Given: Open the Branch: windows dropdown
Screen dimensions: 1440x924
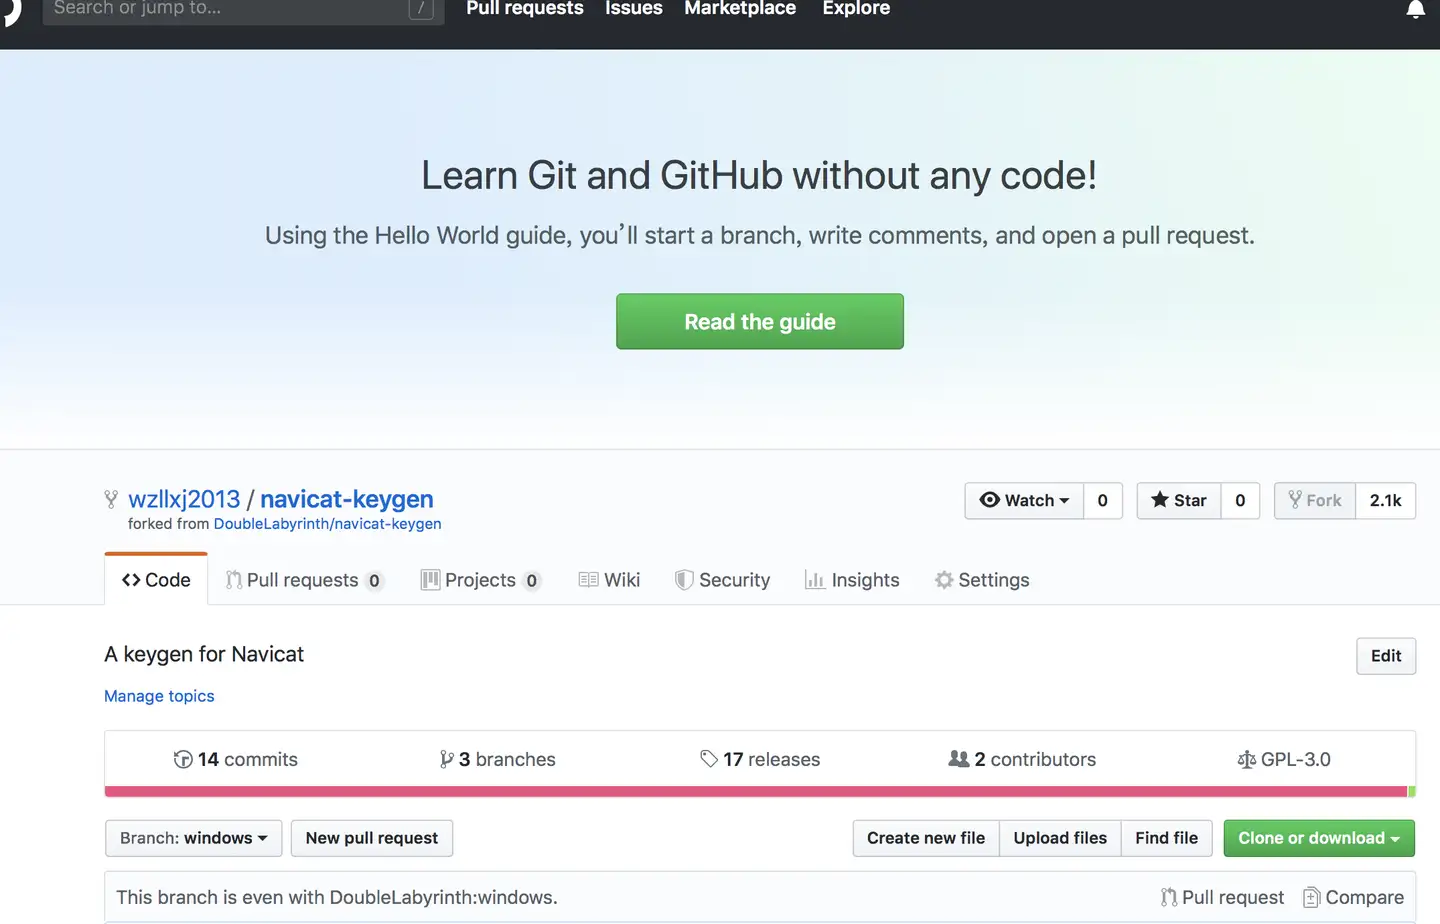Looking at the screenshot, I should pos(194,838).
